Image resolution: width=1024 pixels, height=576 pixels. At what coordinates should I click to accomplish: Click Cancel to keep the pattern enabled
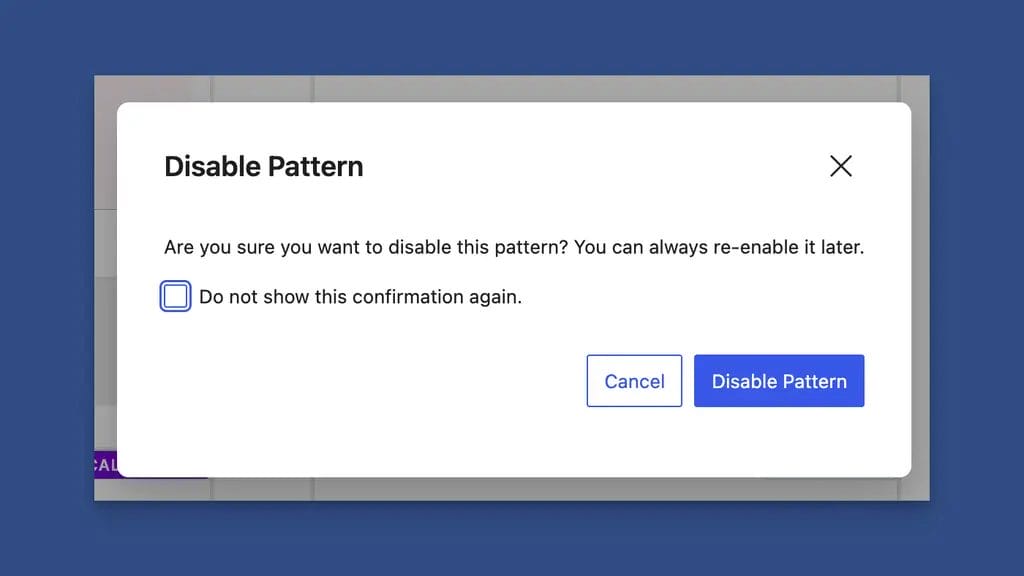(x=634, y=381)
